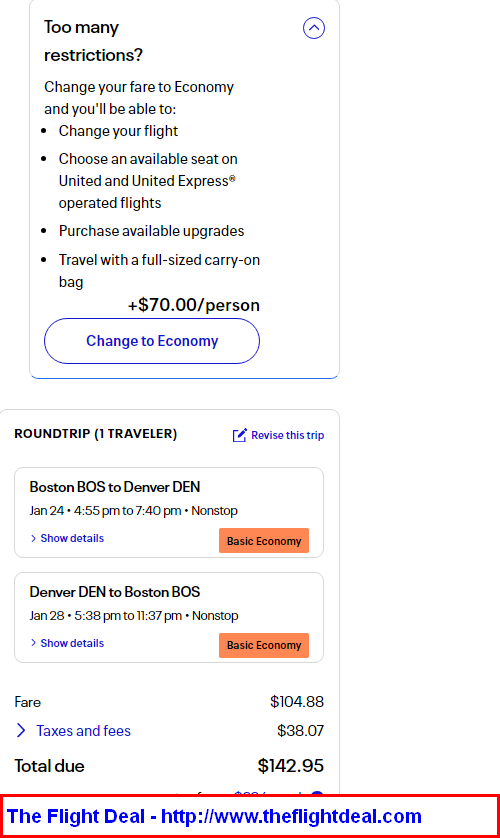The width and height of the screenshot is (500, 838).
Task: Click the 'Too many restrictions?' heading
Action: [93, 41]
